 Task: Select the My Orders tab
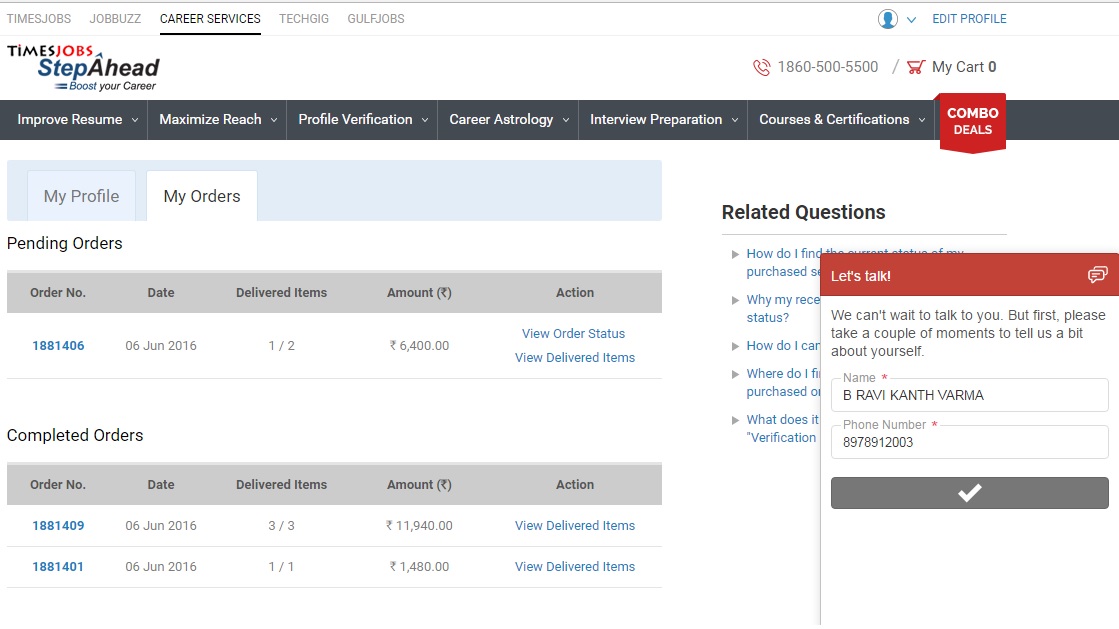202,196
